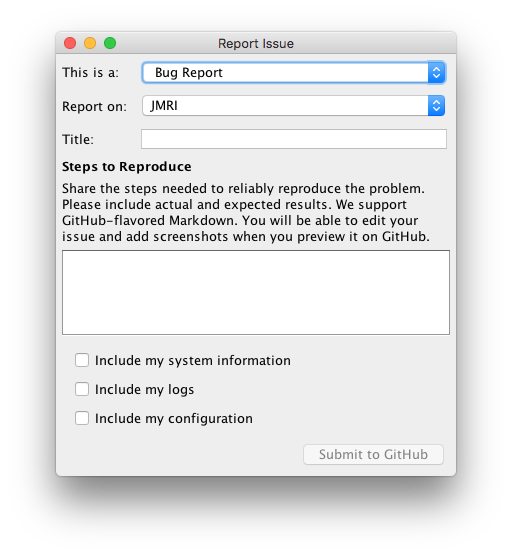
Task: Click the Submit to GitHub button
Action: tap(373, 455)
